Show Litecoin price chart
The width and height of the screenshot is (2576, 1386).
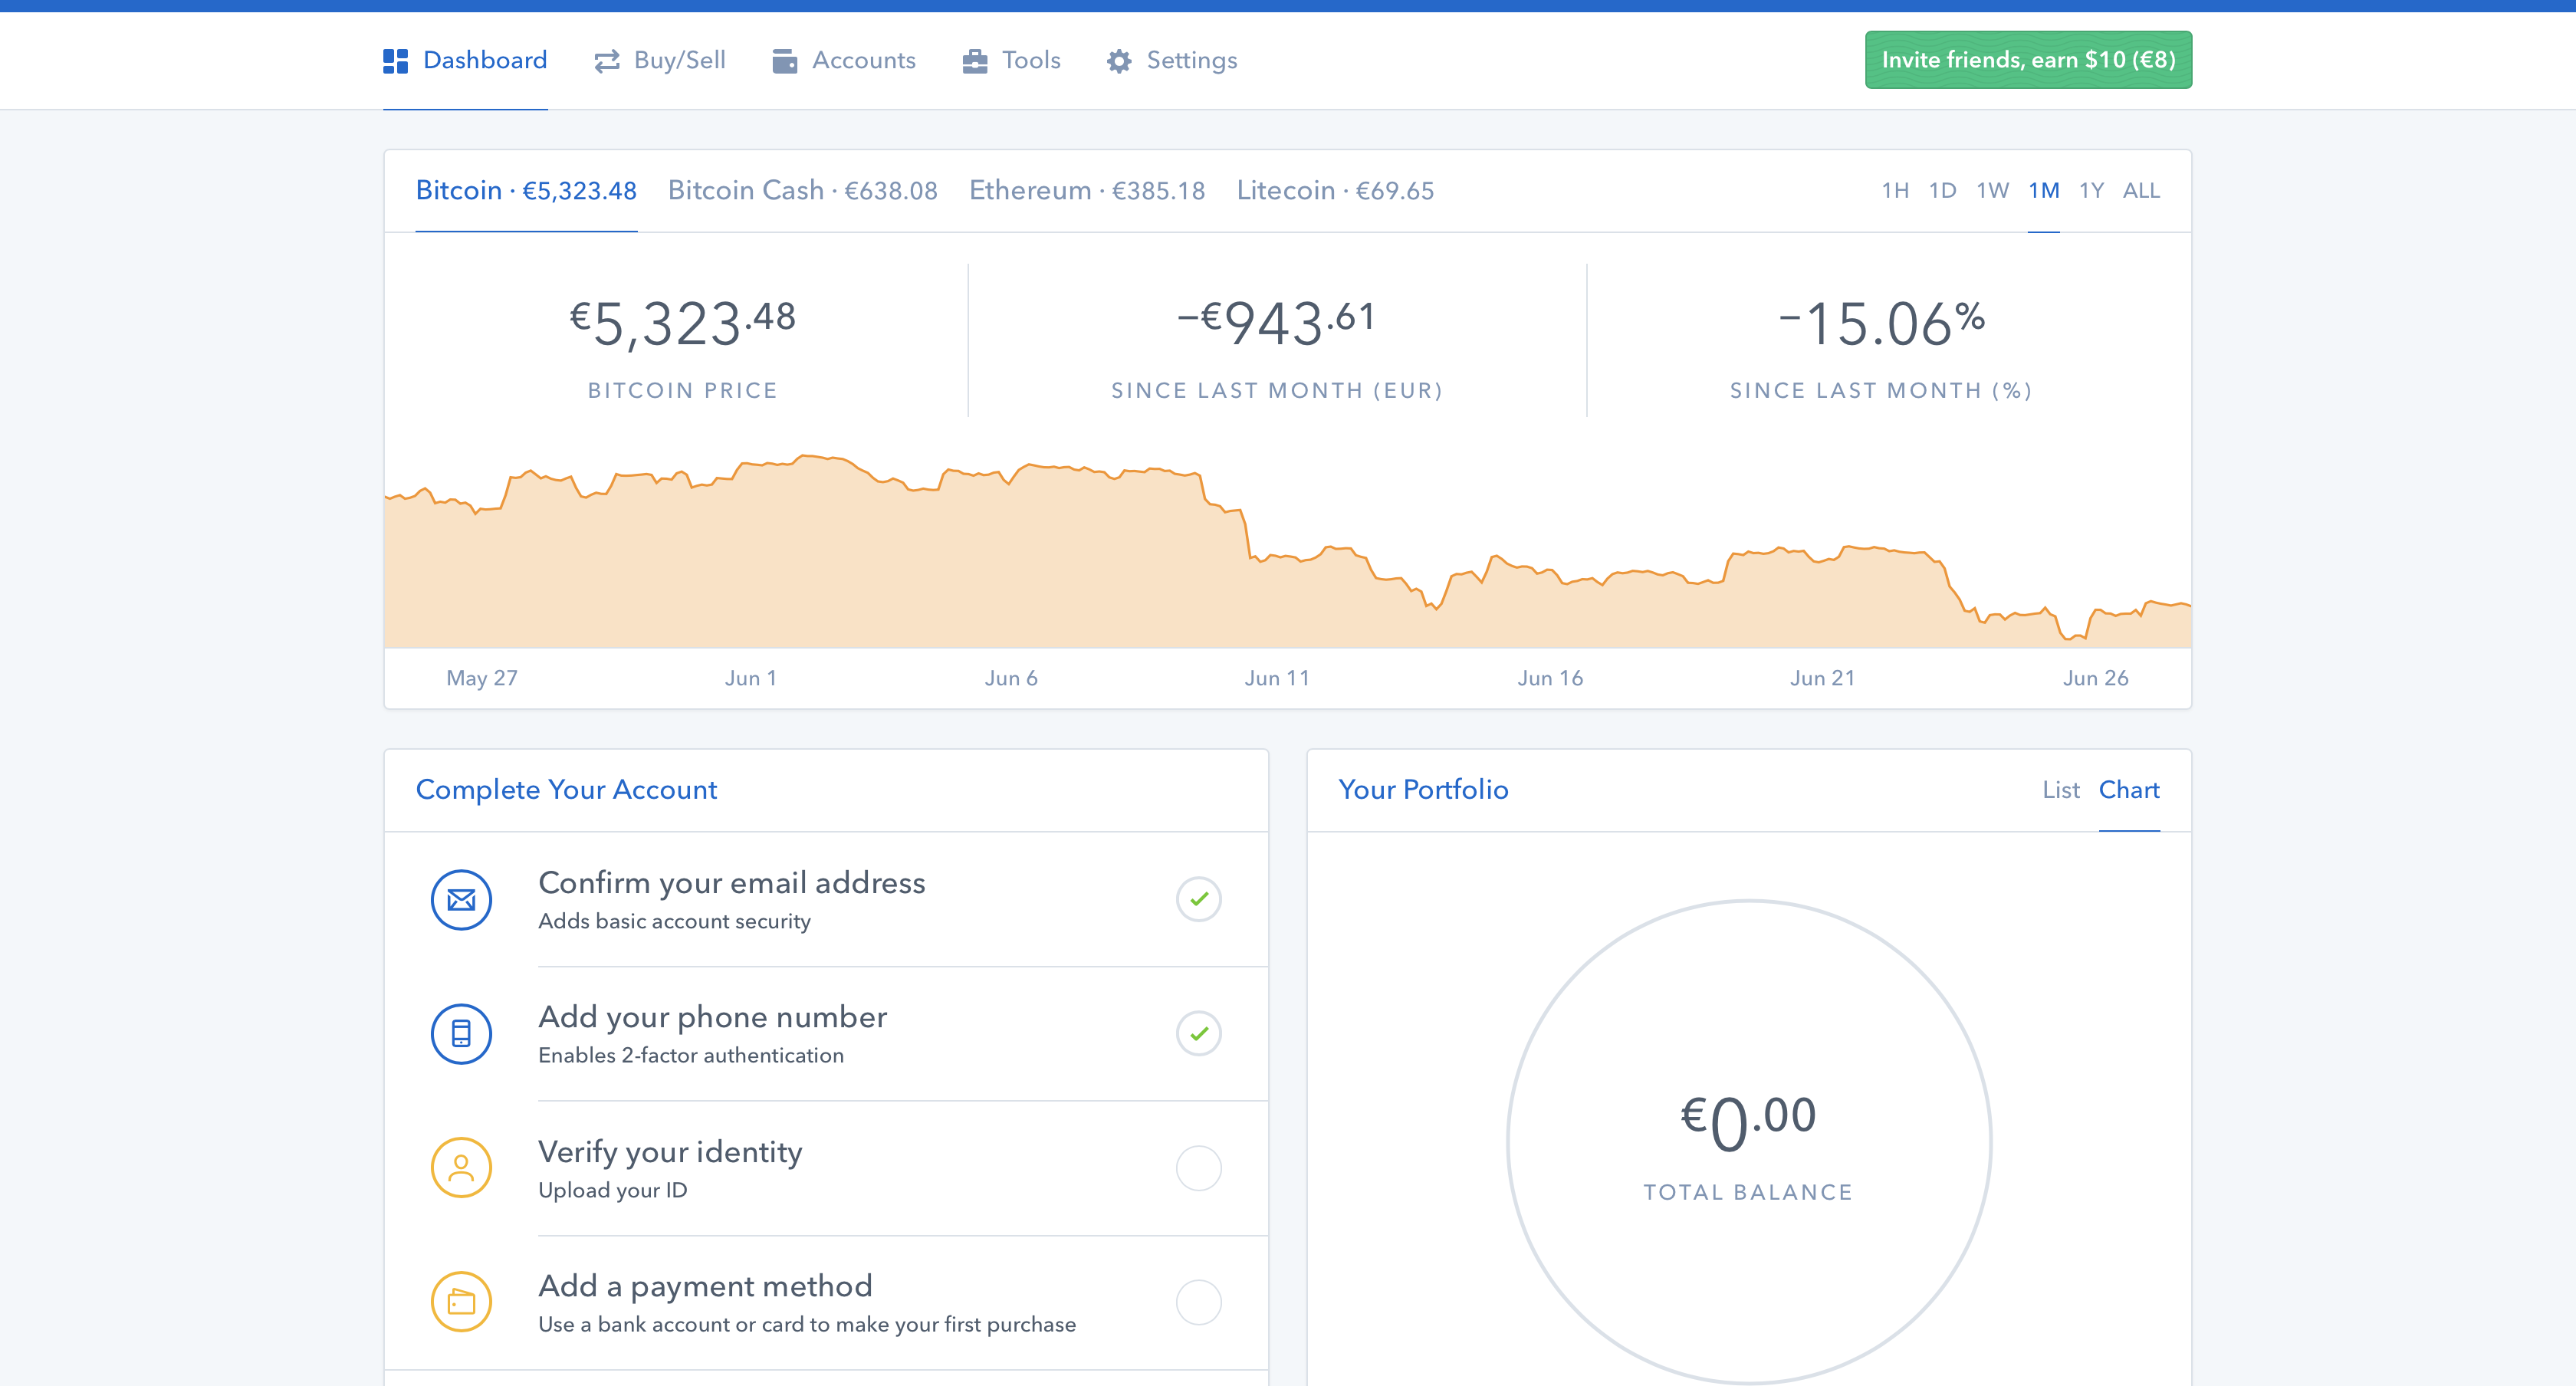[x=1334, y=191]
